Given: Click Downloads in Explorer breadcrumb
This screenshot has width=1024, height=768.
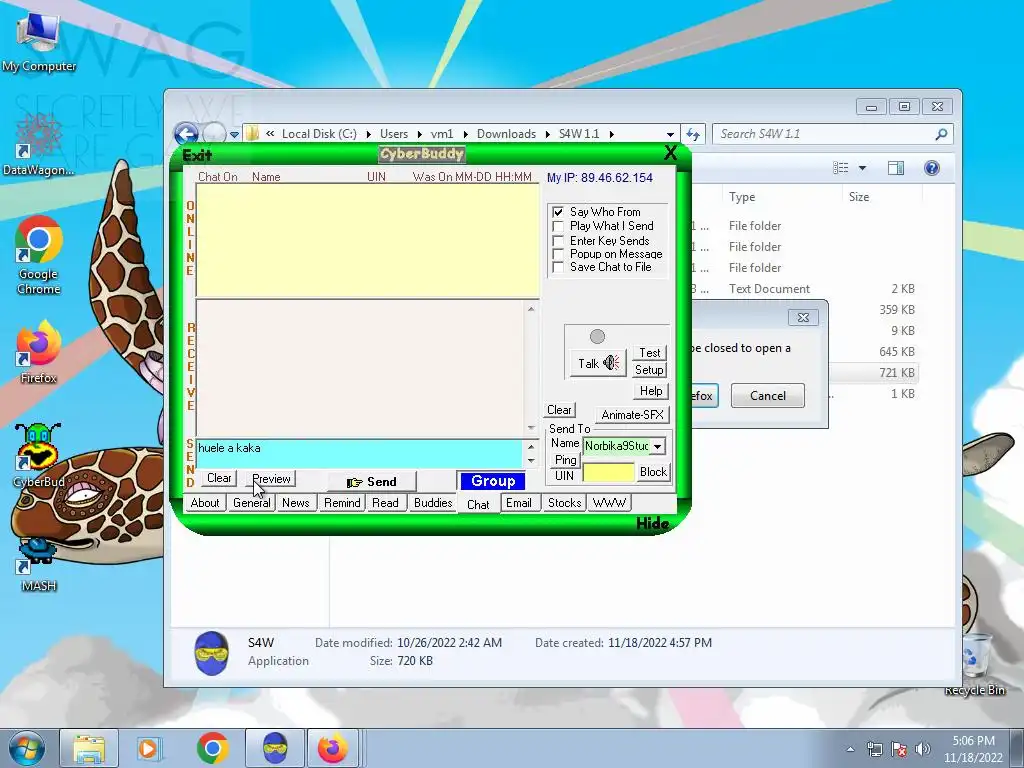Looking at the screenshot, I should [506, 134].
